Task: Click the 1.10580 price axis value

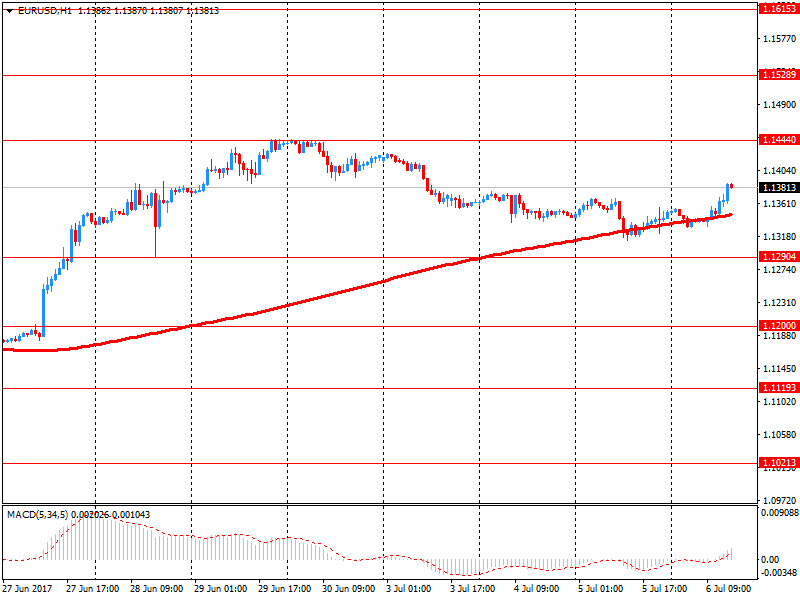Action: coord(779,434)
